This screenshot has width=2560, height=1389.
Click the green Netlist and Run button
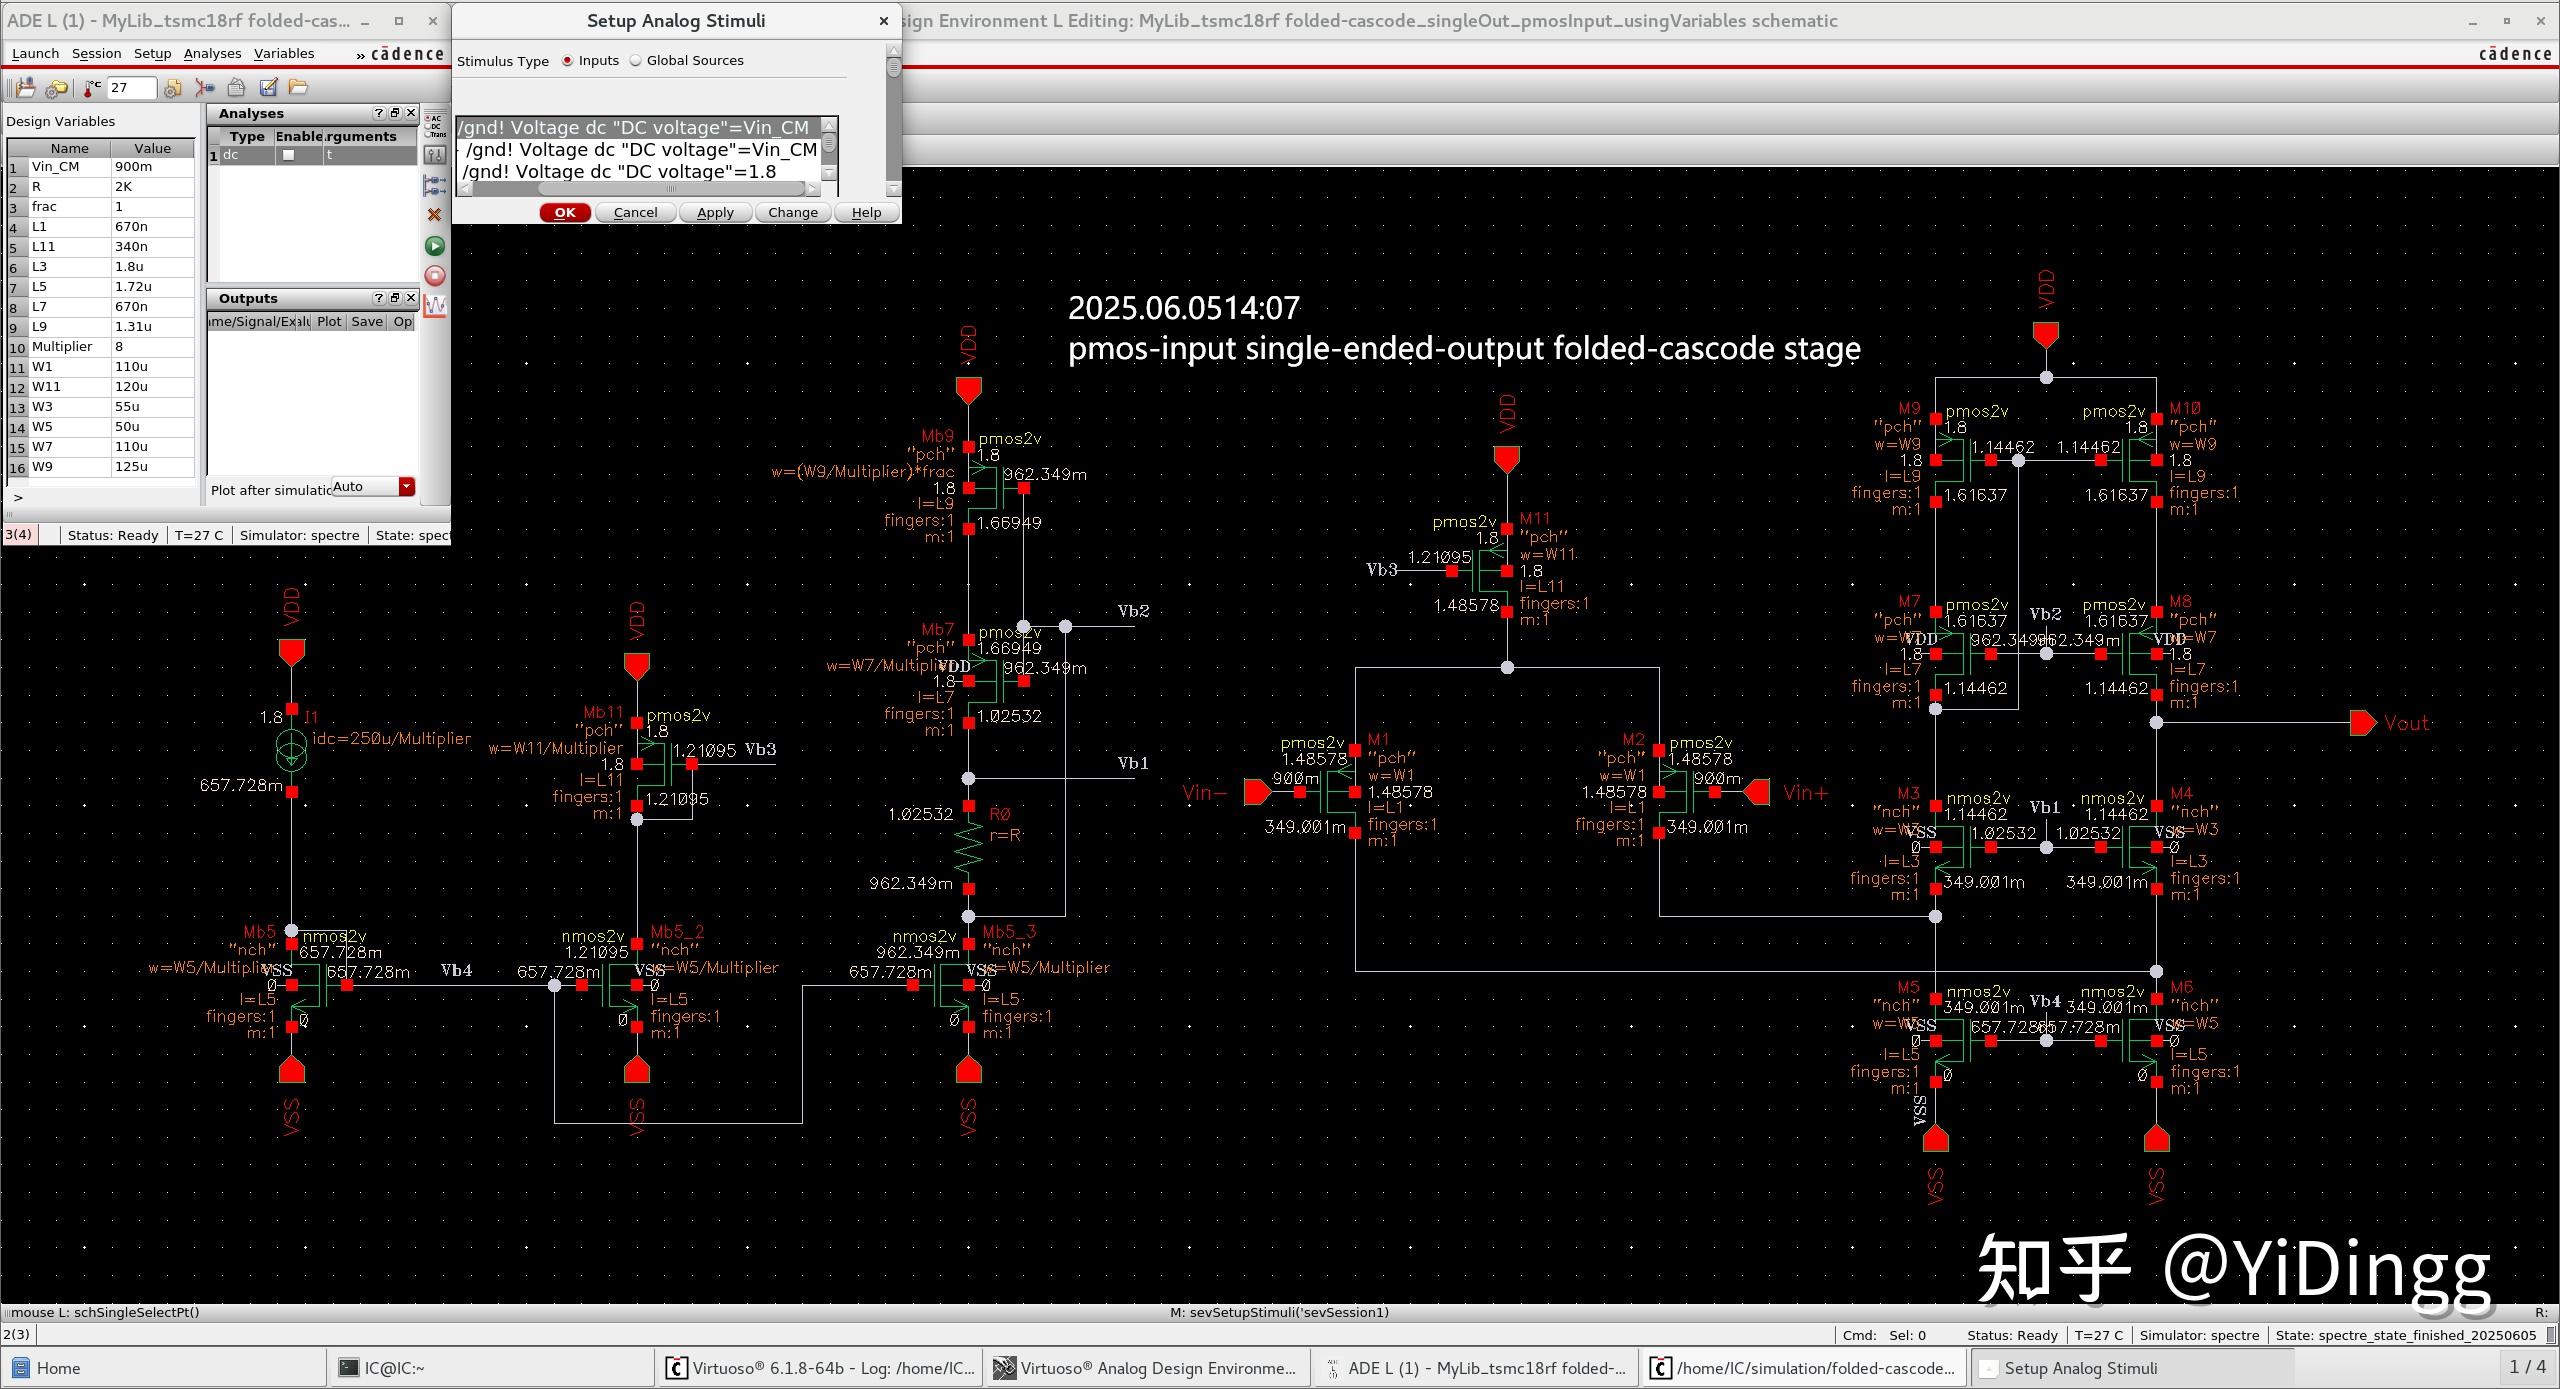tap(435, 246)
